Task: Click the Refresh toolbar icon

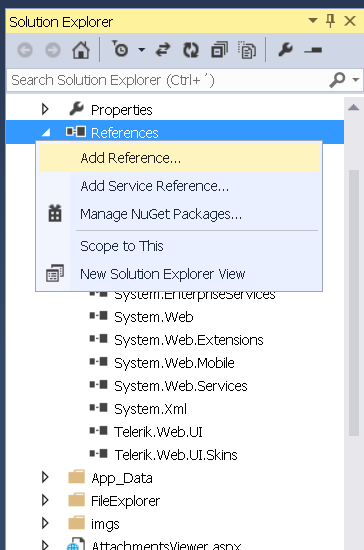Action: coord(191,50)
